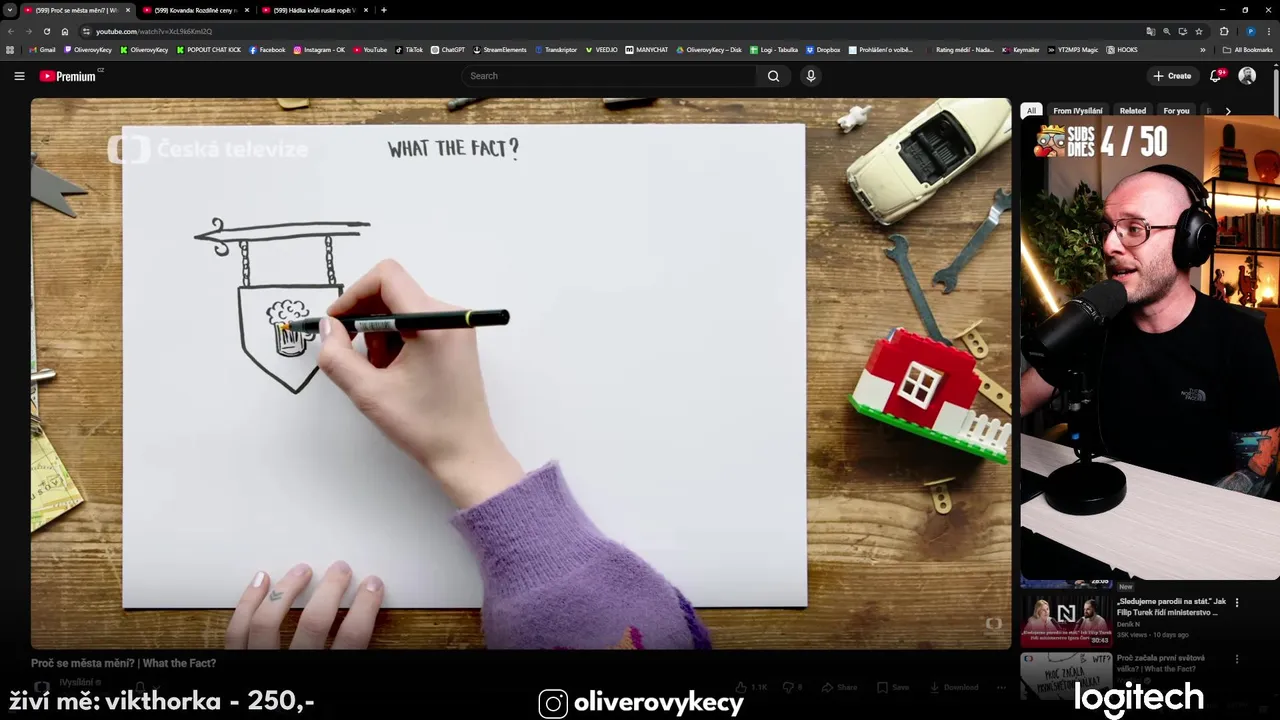
Task: Open the Chrome profile avatar
Action: tap(1250, 31)
